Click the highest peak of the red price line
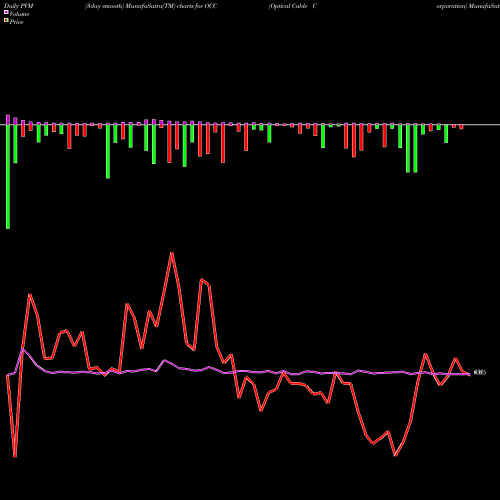 pos(171,253)
